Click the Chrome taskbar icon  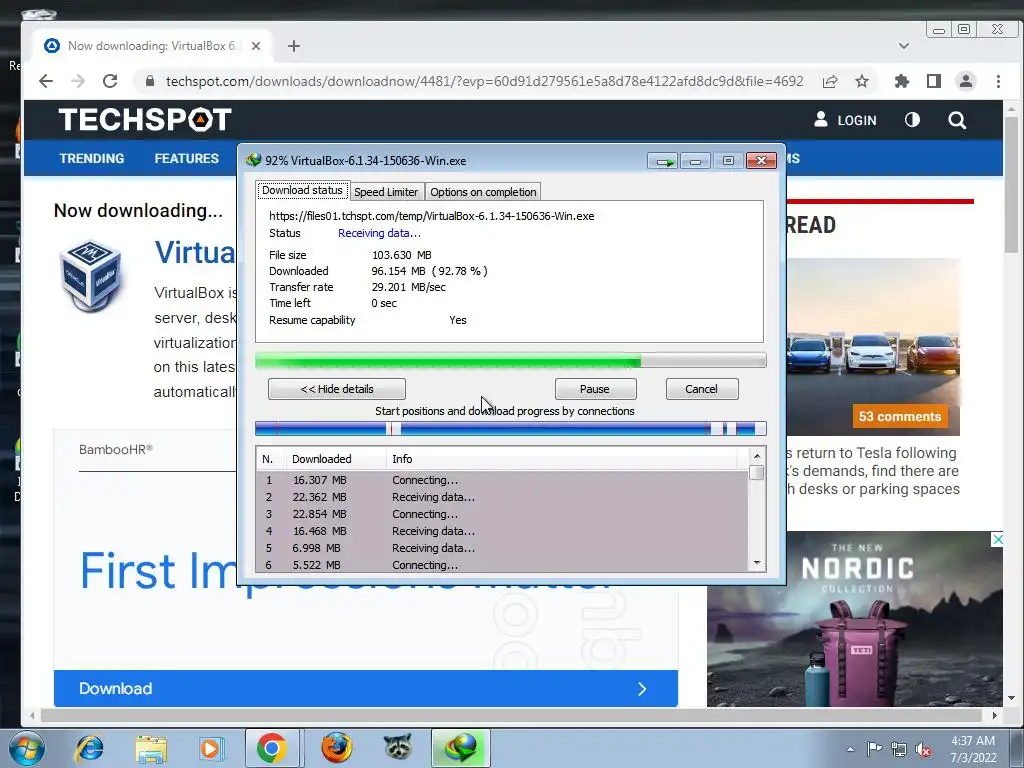coord(272,748)
